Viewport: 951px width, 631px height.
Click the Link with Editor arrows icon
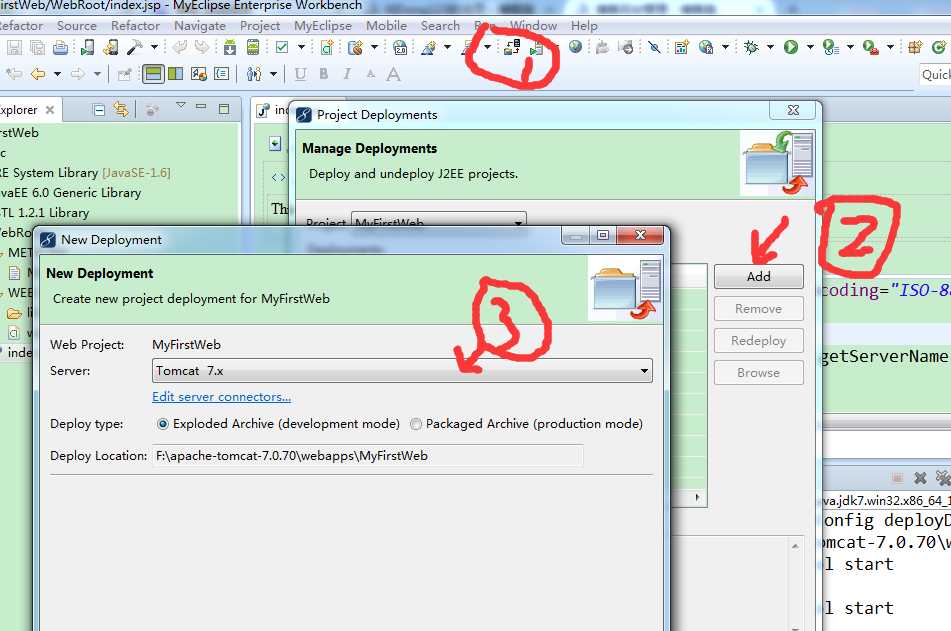(x=121, y=110)
